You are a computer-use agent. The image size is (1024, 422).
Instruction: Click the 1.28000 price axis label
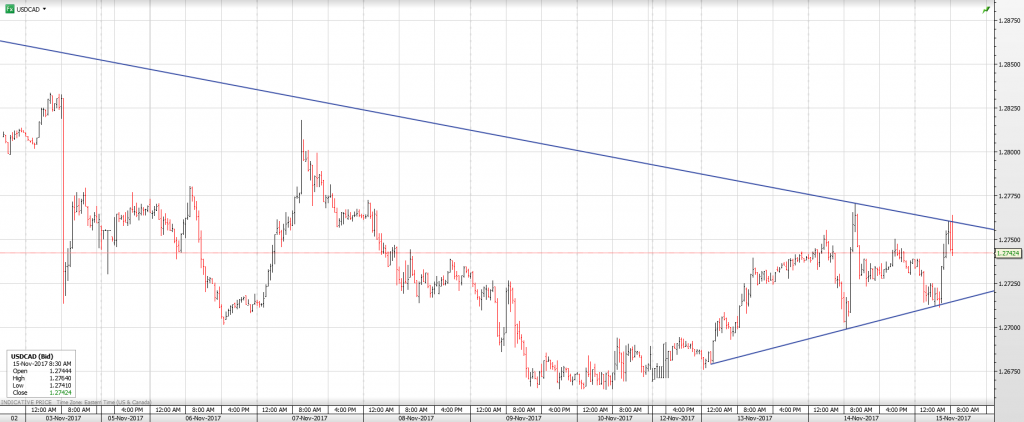point(1009,152)
